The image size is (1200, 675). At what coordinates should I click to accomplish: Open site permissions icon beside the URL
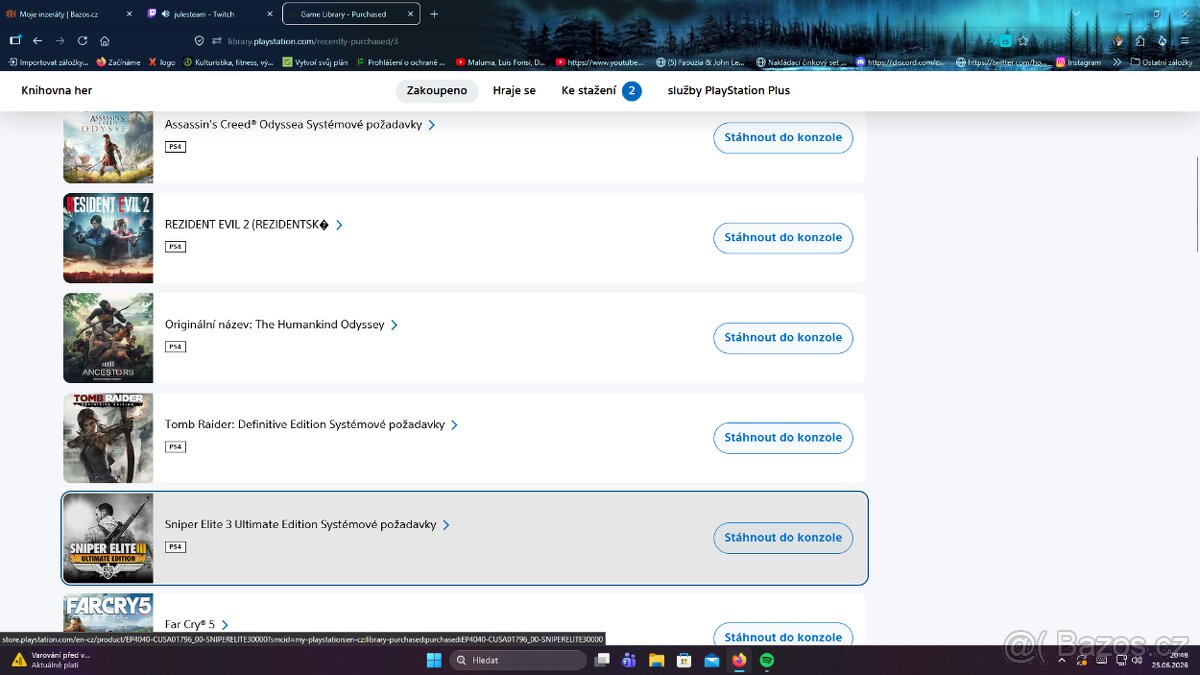pyautogui.click(x=216, y=41)
